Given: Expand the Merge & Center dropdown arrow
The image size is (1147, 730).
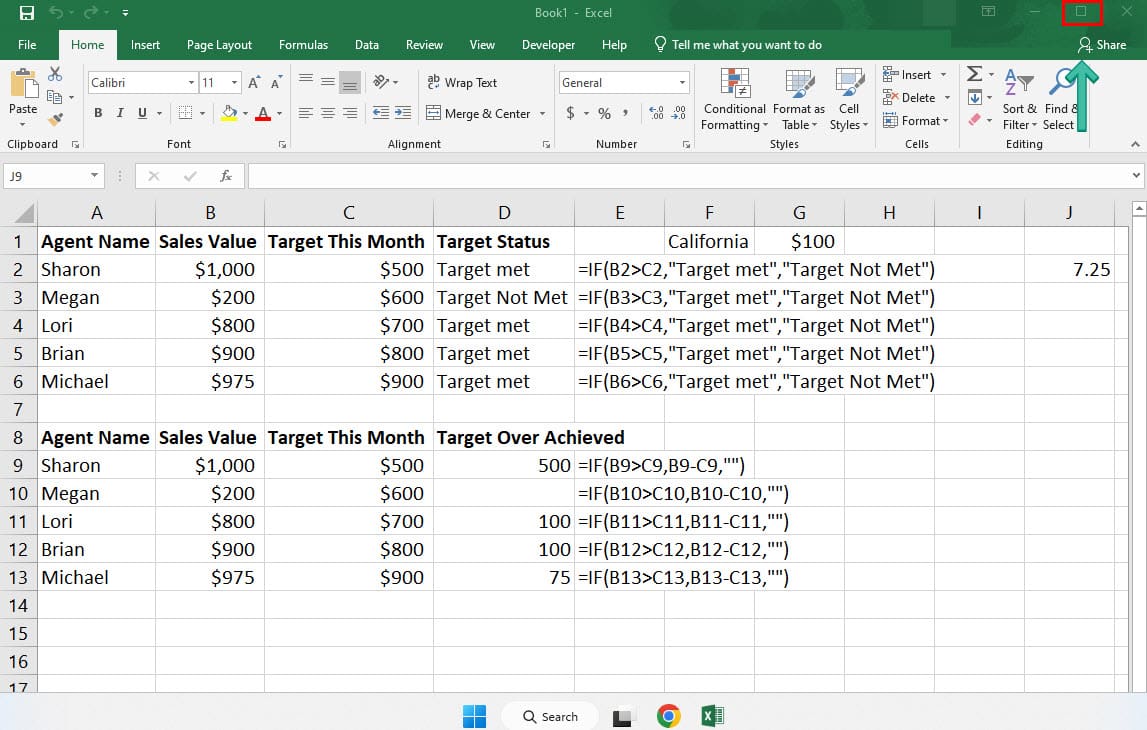Looking at the screenshot, I should tap(543, 113).
